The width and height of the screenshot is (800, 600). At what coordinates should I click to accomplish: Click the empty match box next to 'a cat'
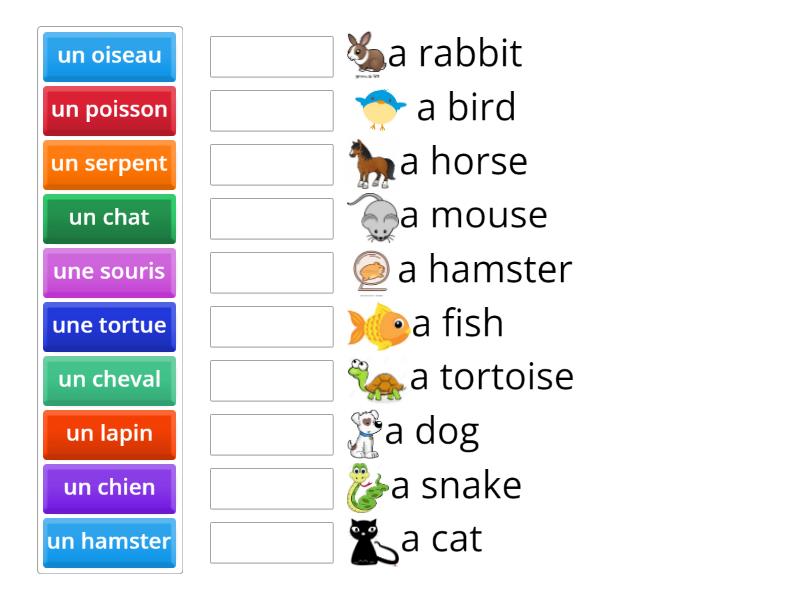tap(271, 543)
